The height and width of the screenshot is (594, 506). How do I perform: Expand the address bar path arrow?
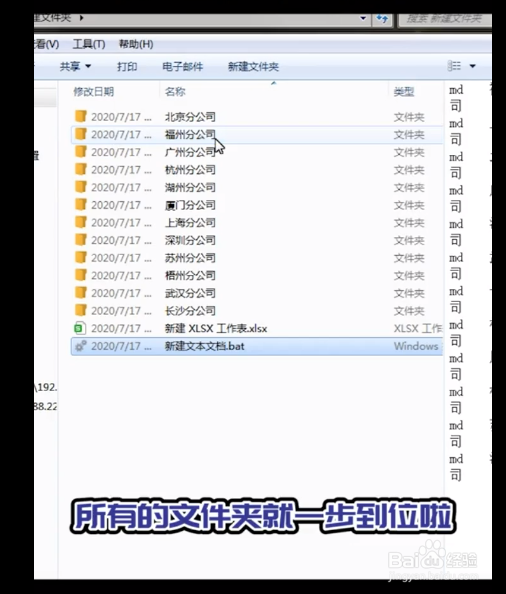tap(81, 17)
